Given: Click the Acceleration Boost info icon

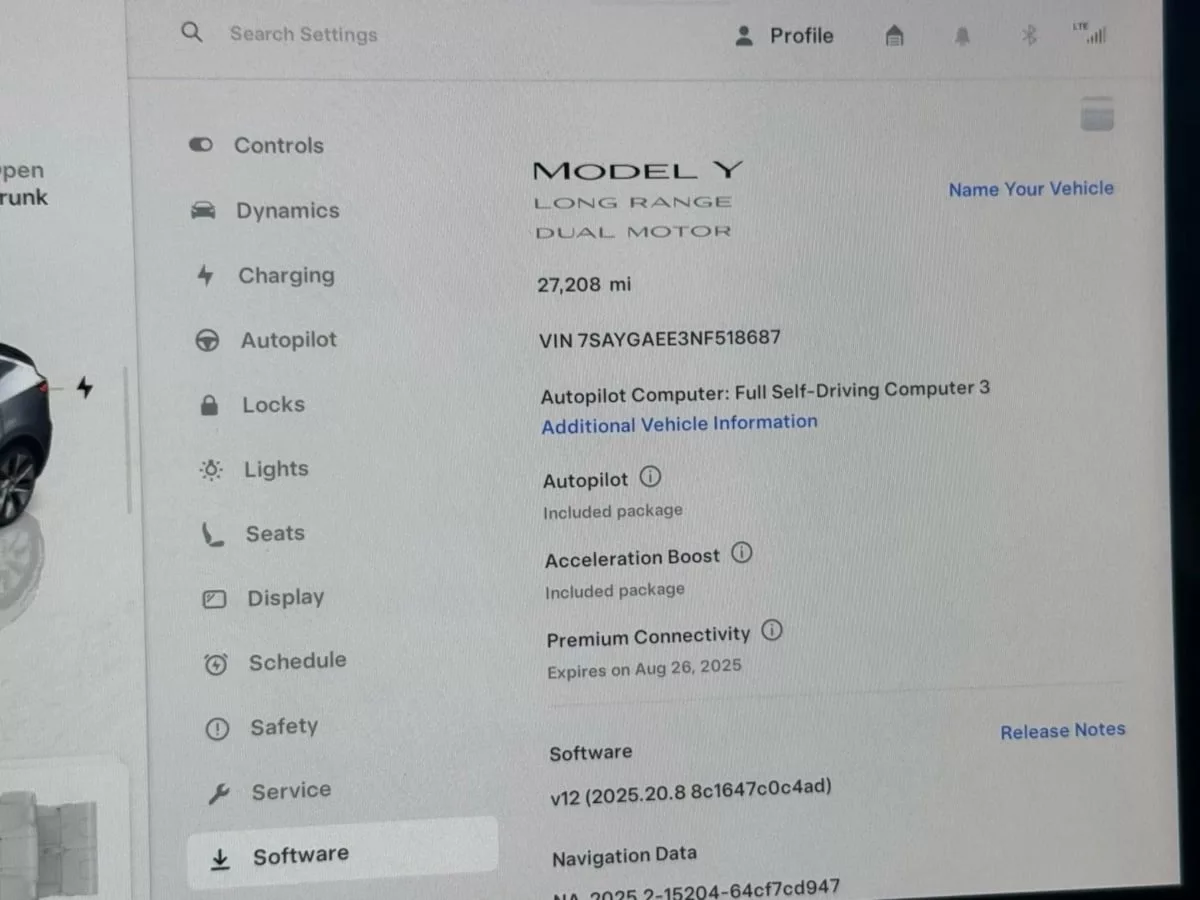Looking at the screenshot, I should (x=741, y=553).
